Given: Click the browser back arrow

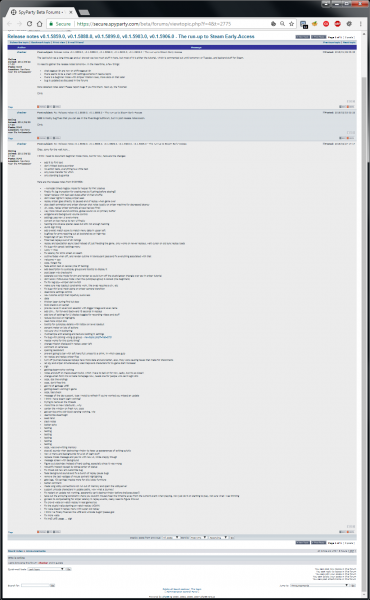Looking at the screenshot, I should click(10, 24).
